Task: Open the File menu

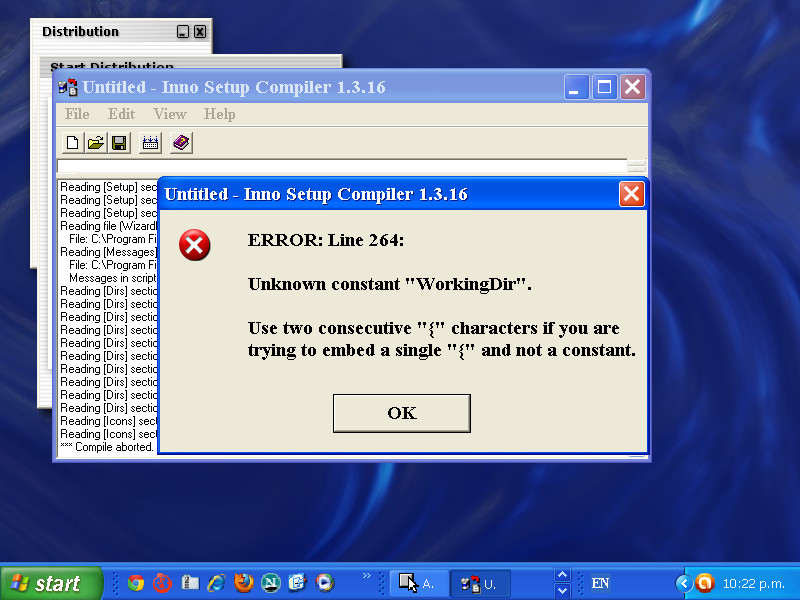Action: (x=77, y=114)
